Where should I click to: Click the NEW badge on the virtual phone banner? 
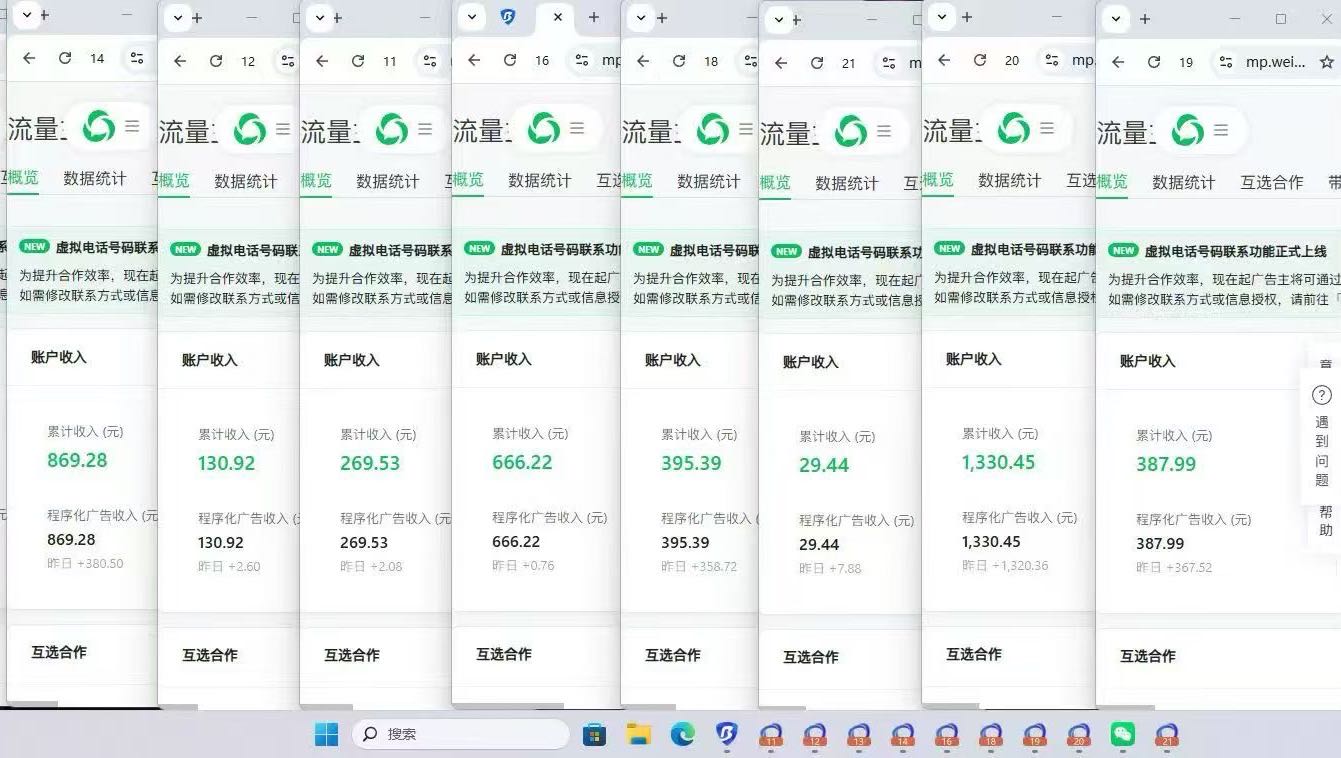point(1122,250)
